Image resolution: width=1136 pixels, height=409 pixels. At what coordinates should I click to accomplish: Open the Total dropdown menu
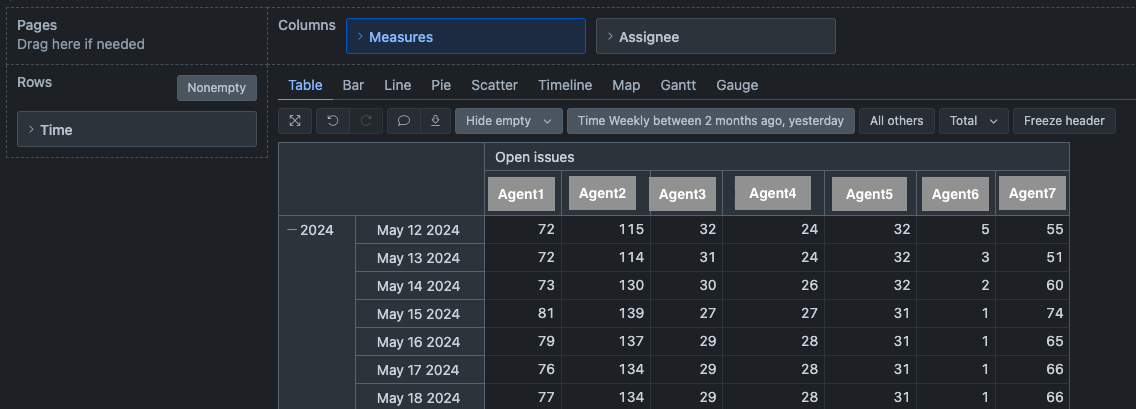click(973, 121)
